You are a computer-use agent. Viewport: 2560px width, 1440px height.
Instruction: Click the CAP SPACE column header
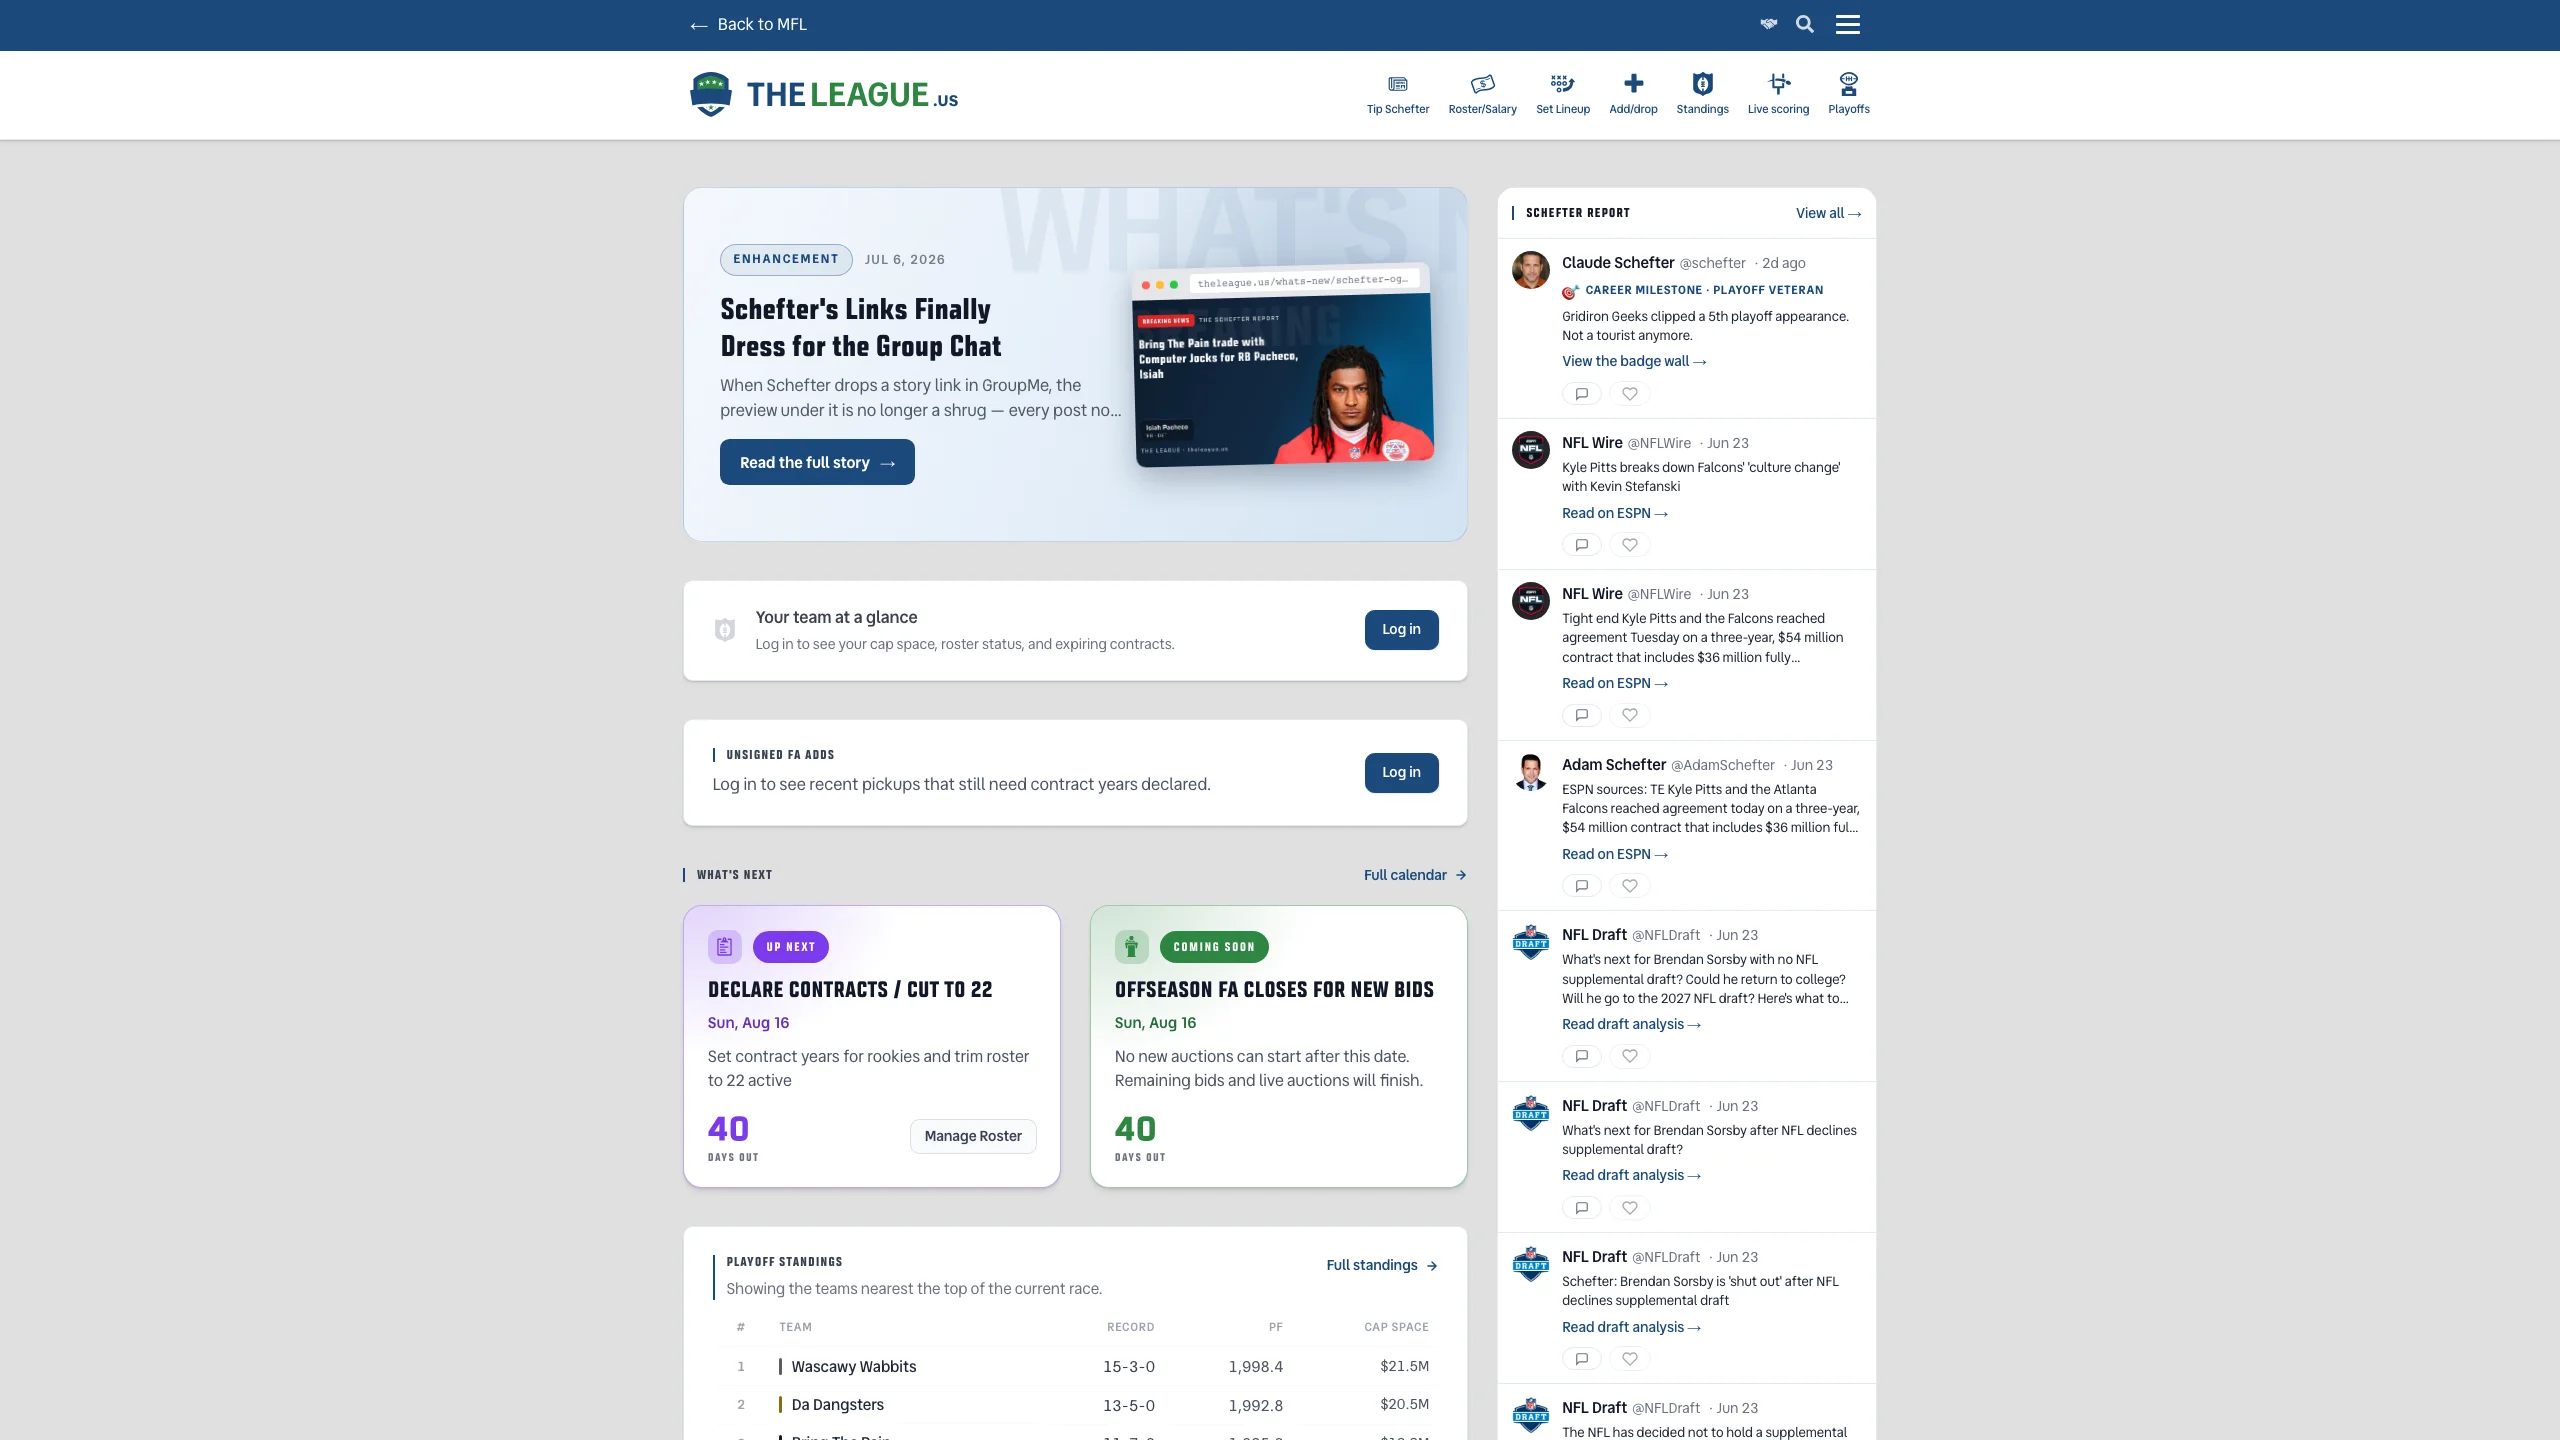[x=1396, y=1327]
